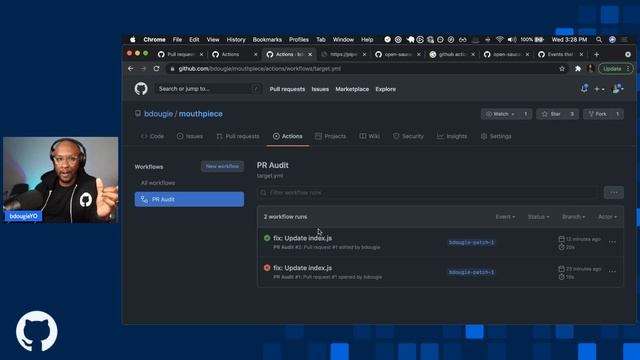Click the Filter workflow runs field

[428, 193]
